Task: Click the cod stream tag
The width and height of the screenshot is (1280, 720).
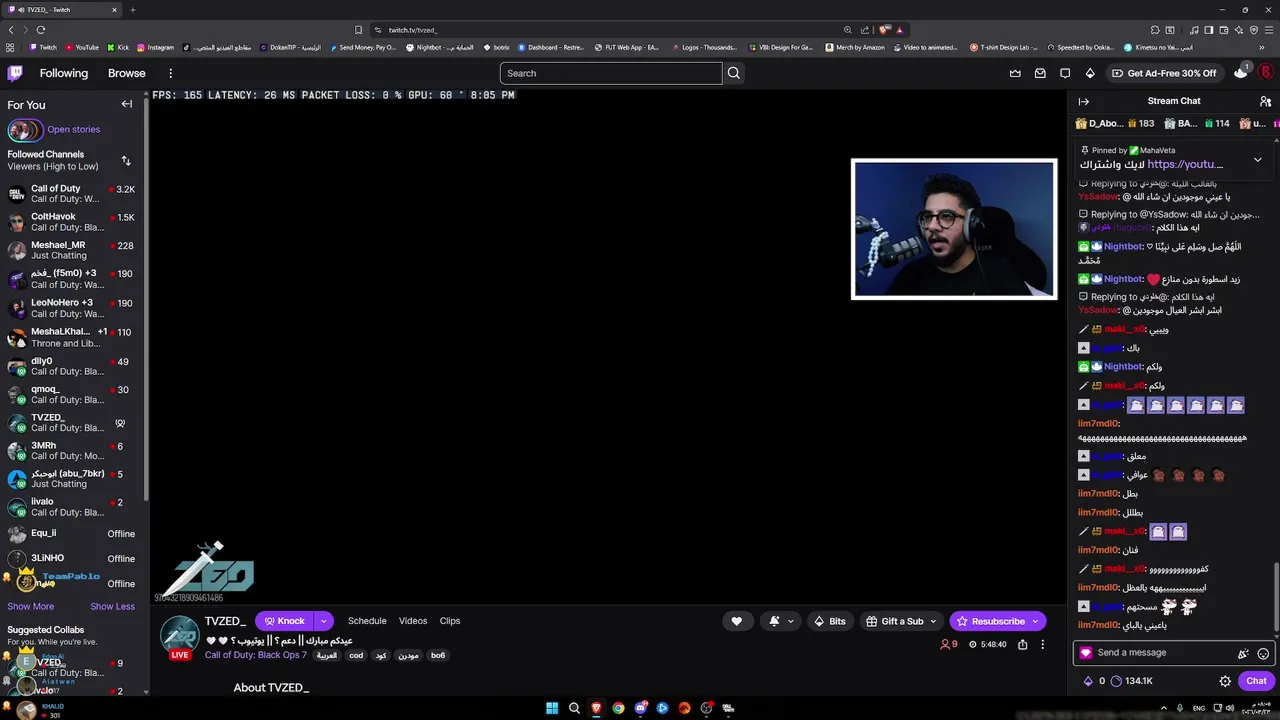Action: 356,656
